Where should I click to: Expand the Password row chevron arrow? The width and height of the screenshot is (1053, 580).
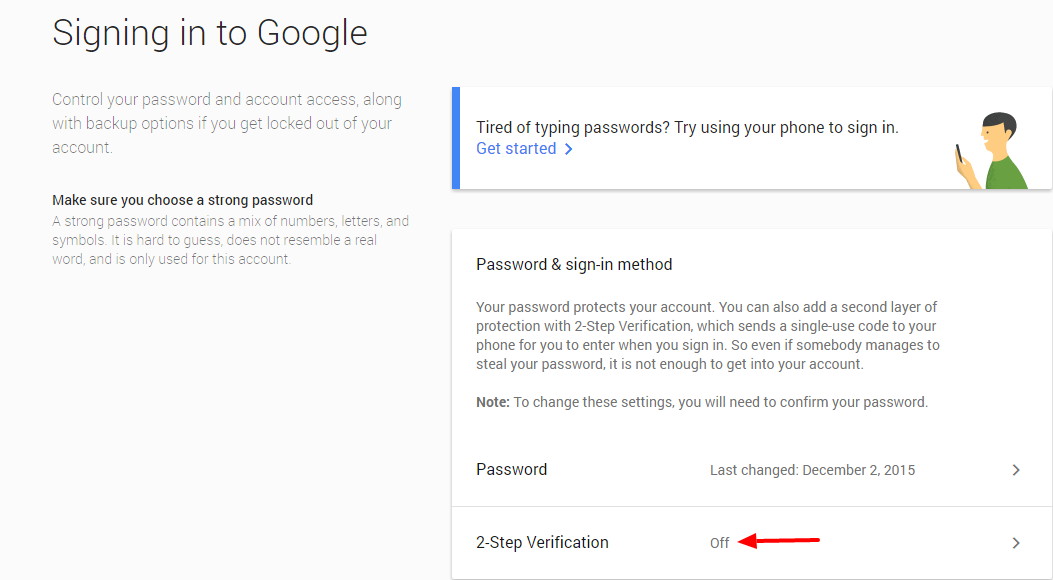coord(1016,470)
